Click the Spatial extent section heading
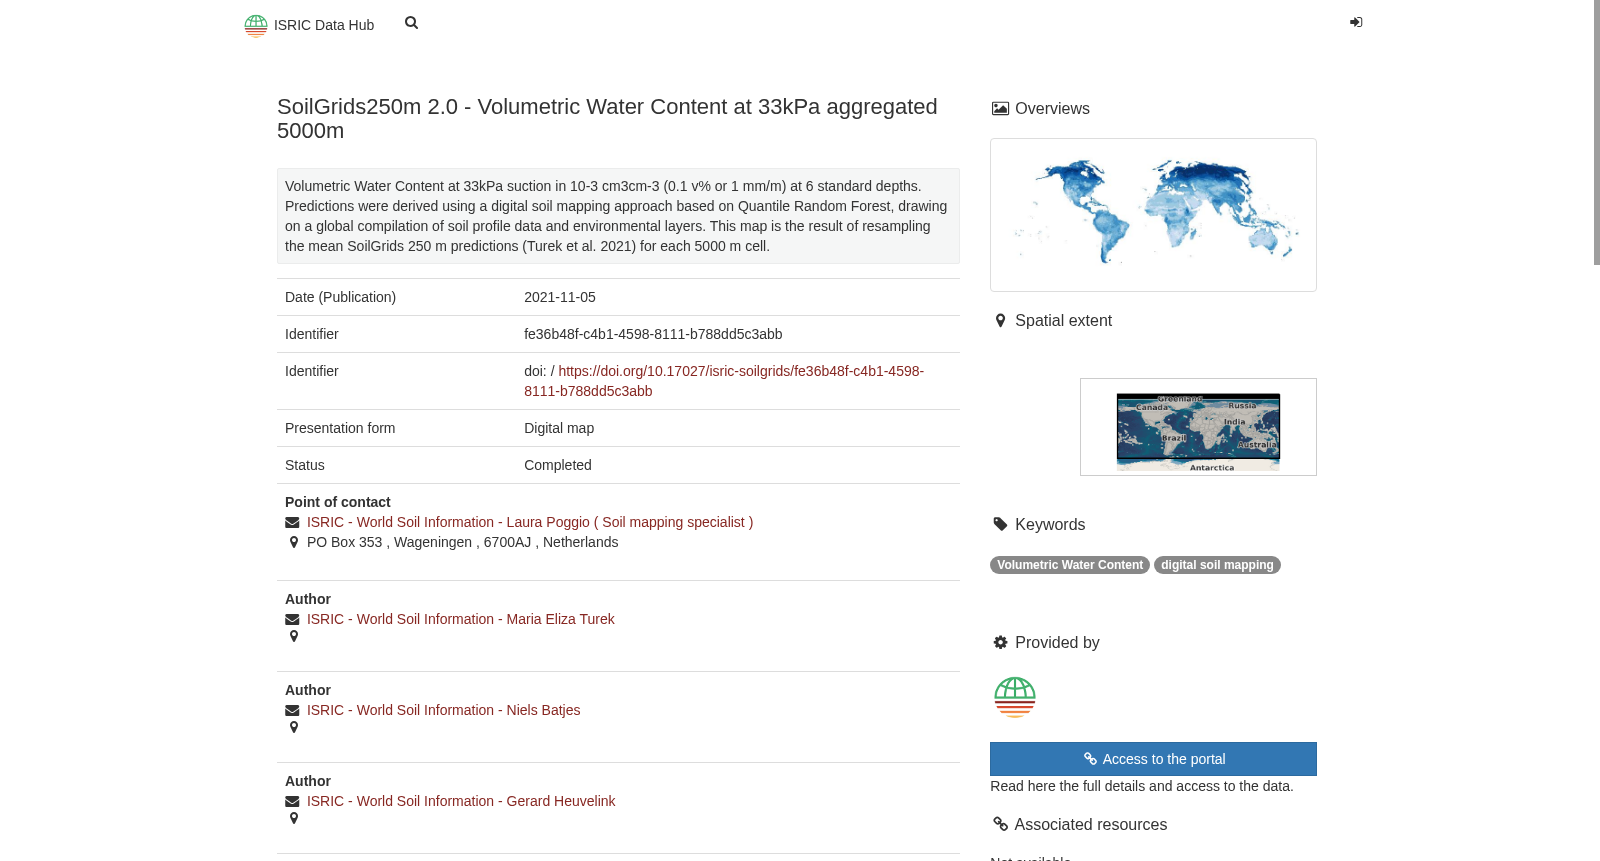1600x861 pixels. coord(1063,320)
